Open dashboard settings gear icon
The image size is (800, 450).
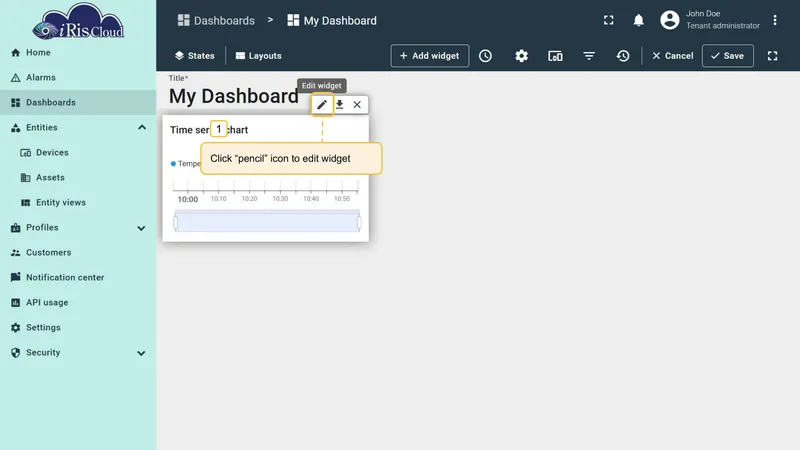521,56
